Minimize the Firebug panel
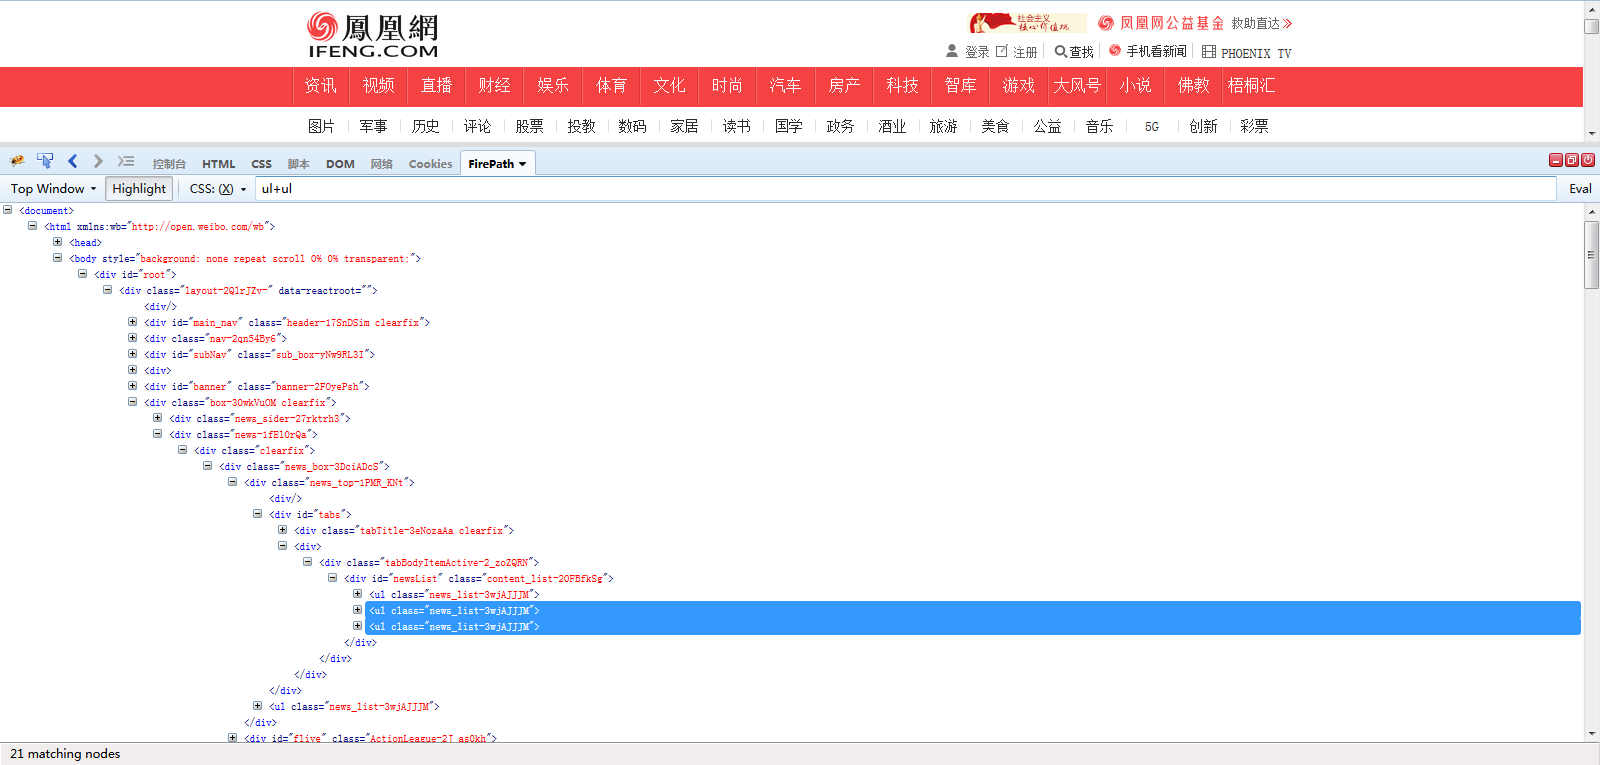This screenshot has height=765, width=1600. click(1556, 160)
